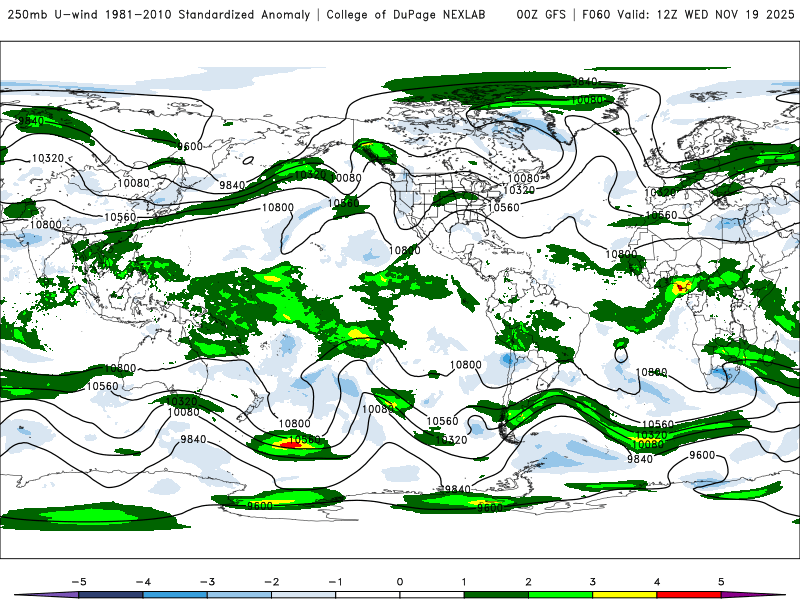Click the "4" colorbar label

pos(657,582)
